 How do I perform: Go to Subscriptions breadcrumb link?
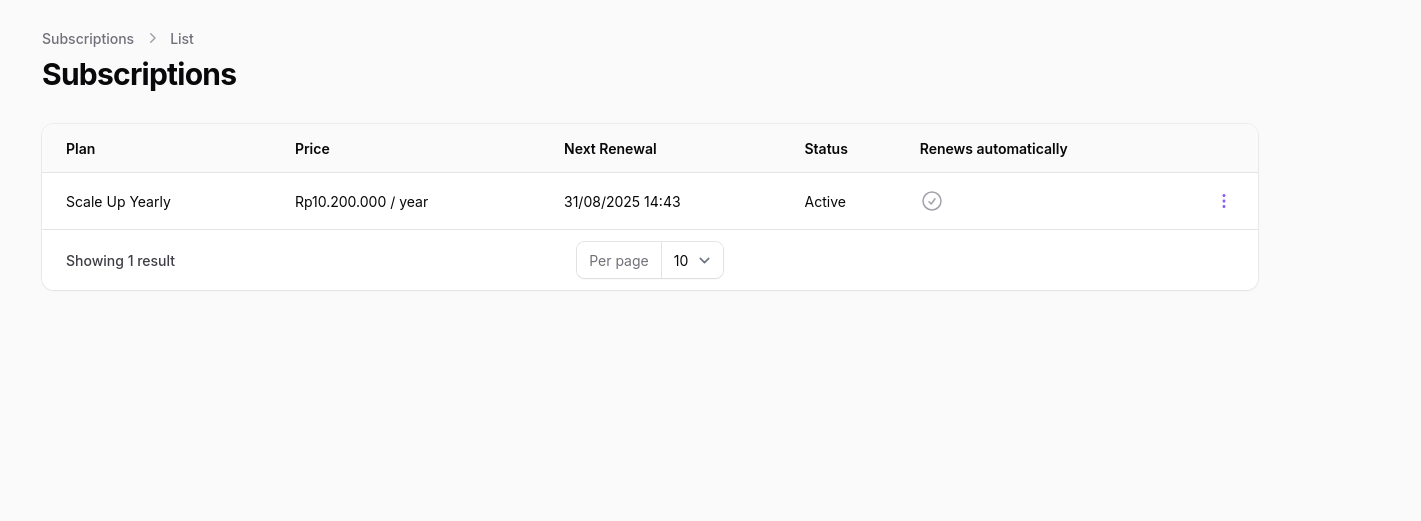point(88,38)
